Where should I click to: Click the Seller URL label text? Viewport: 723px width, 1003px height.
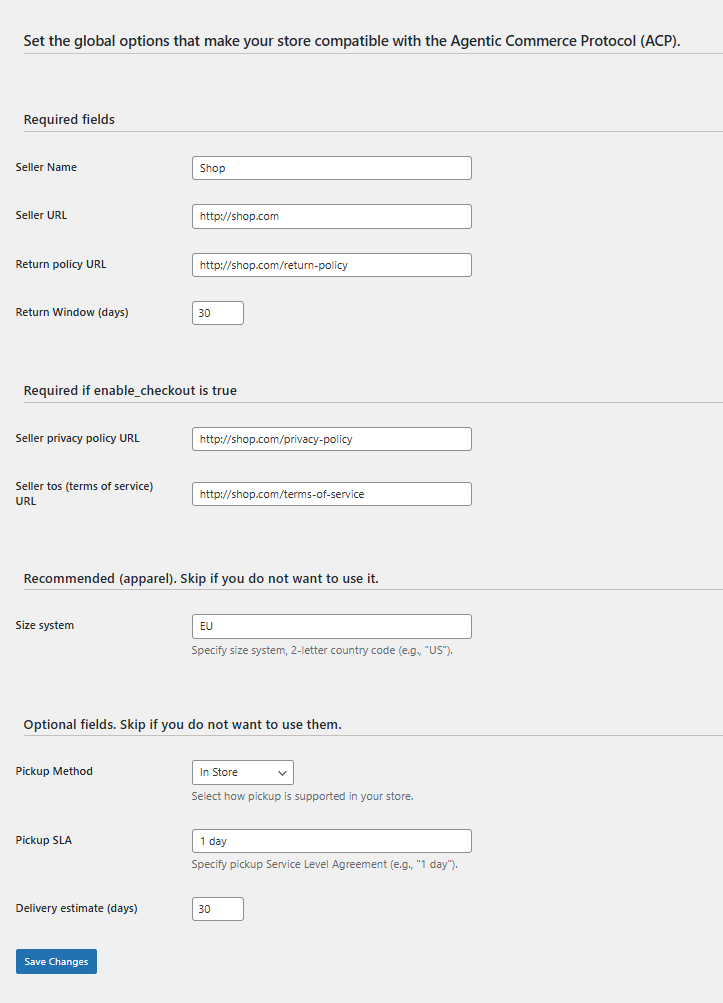[41, 215]
